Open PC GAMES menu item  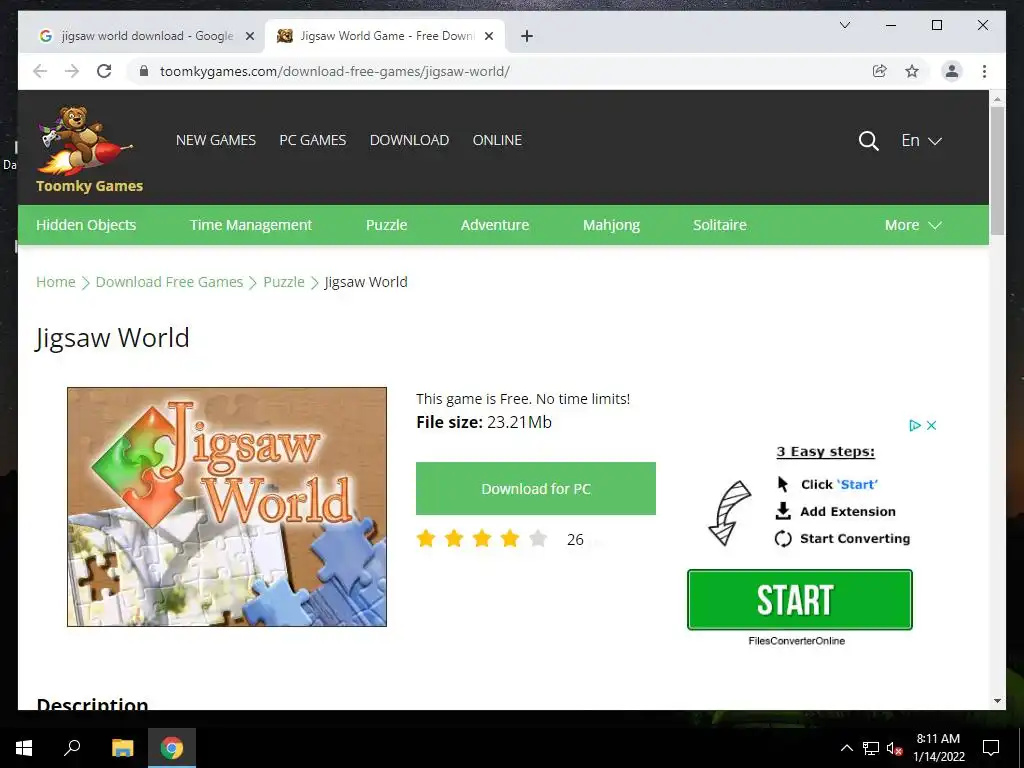313,140
